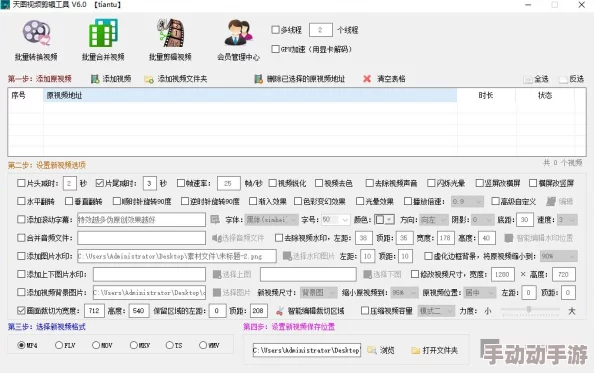Click thread count input field

(x=321, y=30)
